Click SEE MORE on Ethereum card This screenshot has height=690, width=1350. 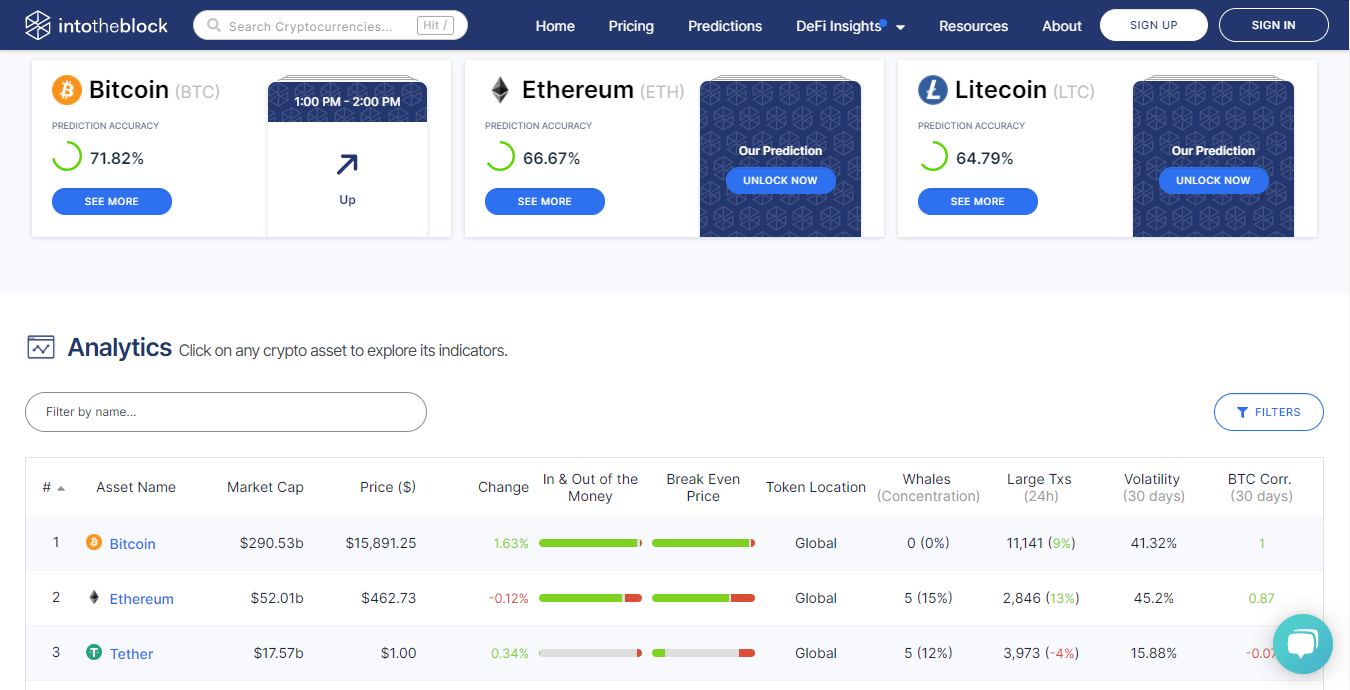coord(545,201)
